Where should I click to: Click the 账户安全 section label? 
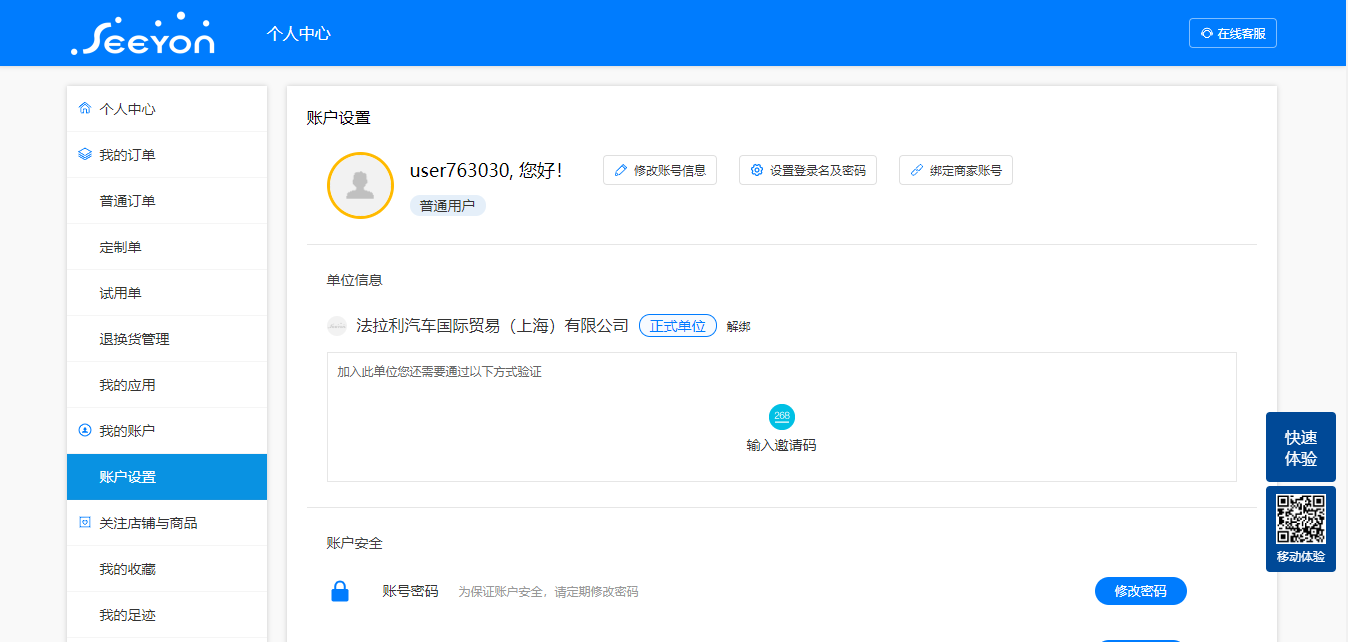355,543
